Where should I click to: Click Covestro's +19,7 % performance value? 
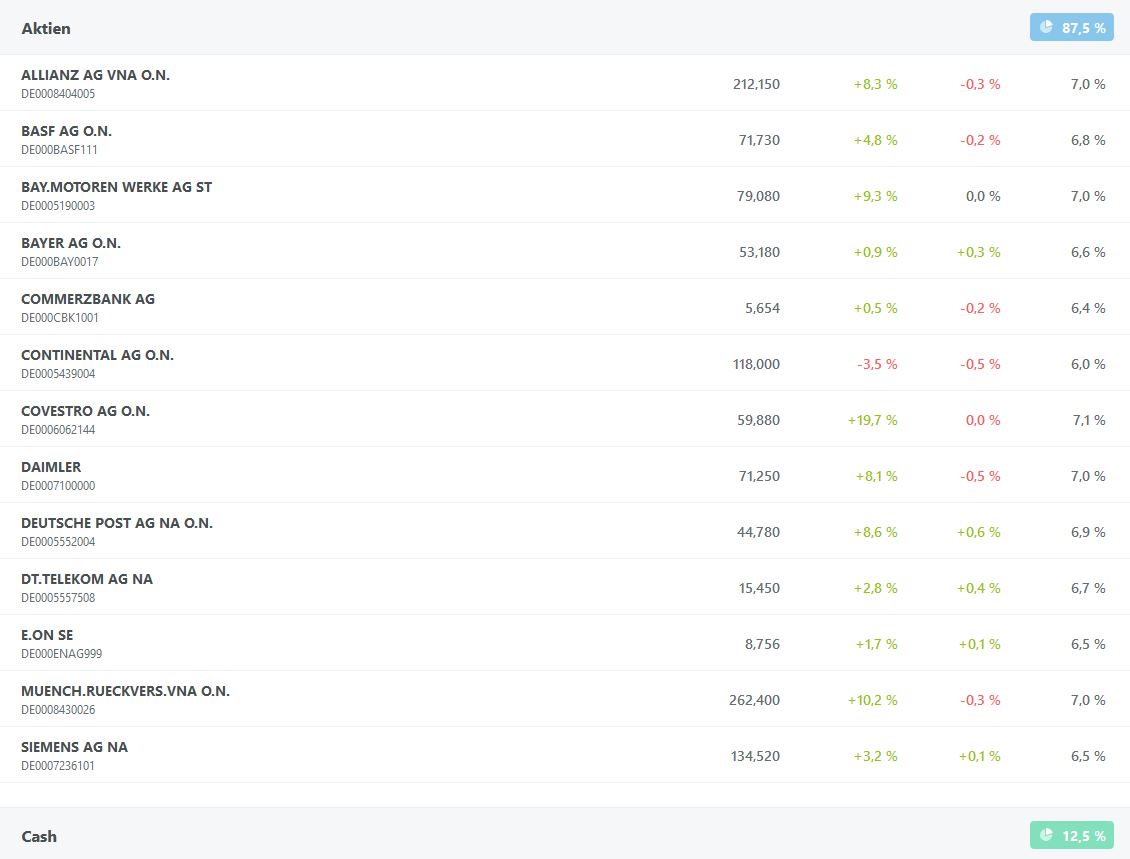872,420
